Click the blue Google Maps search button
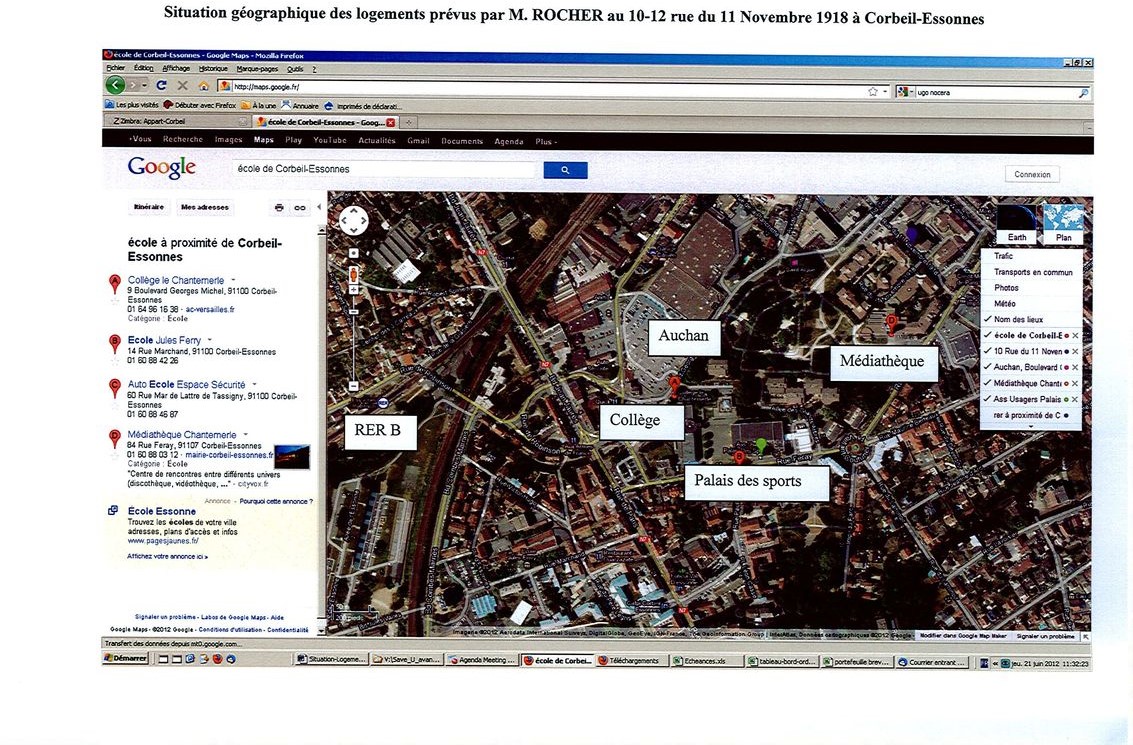This screenshot has width=1133, height=745. (x=565, y=170)
